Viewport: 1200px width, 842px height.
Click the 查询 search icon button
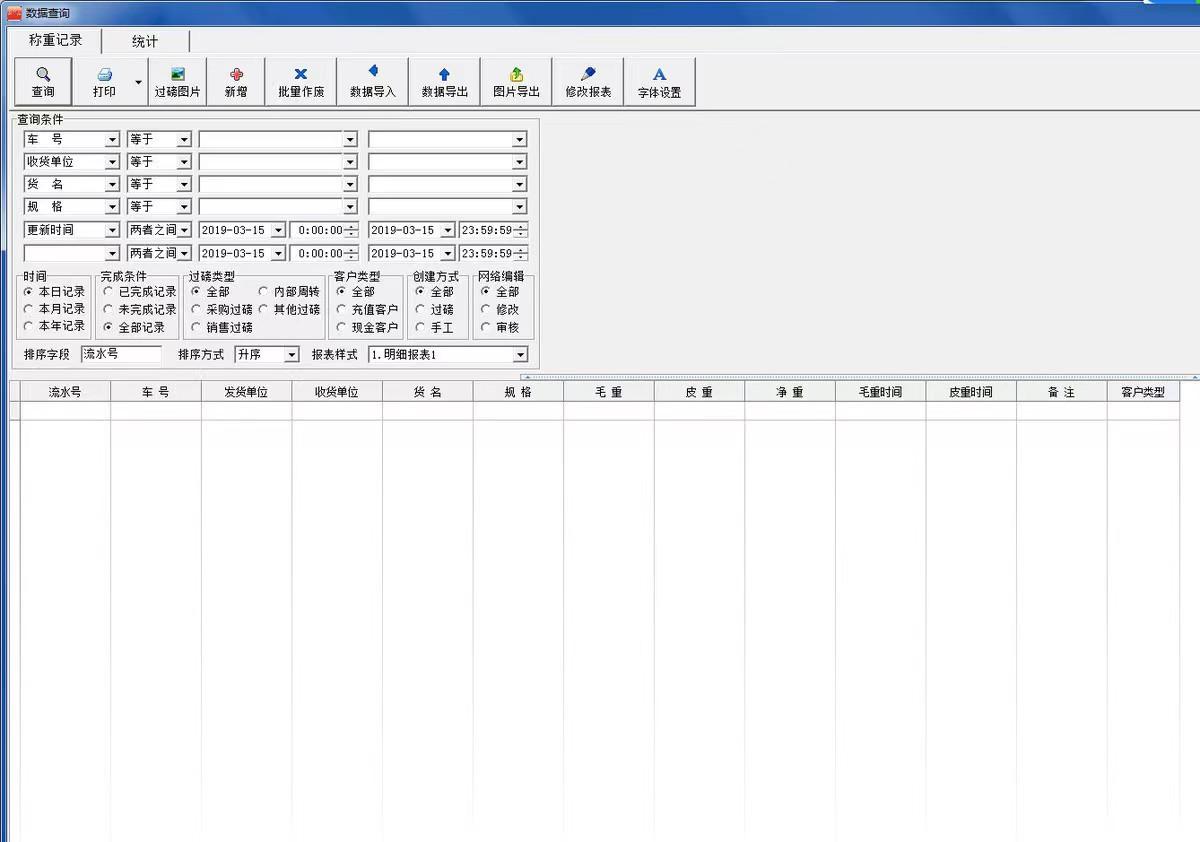click(x=43, y=82)
